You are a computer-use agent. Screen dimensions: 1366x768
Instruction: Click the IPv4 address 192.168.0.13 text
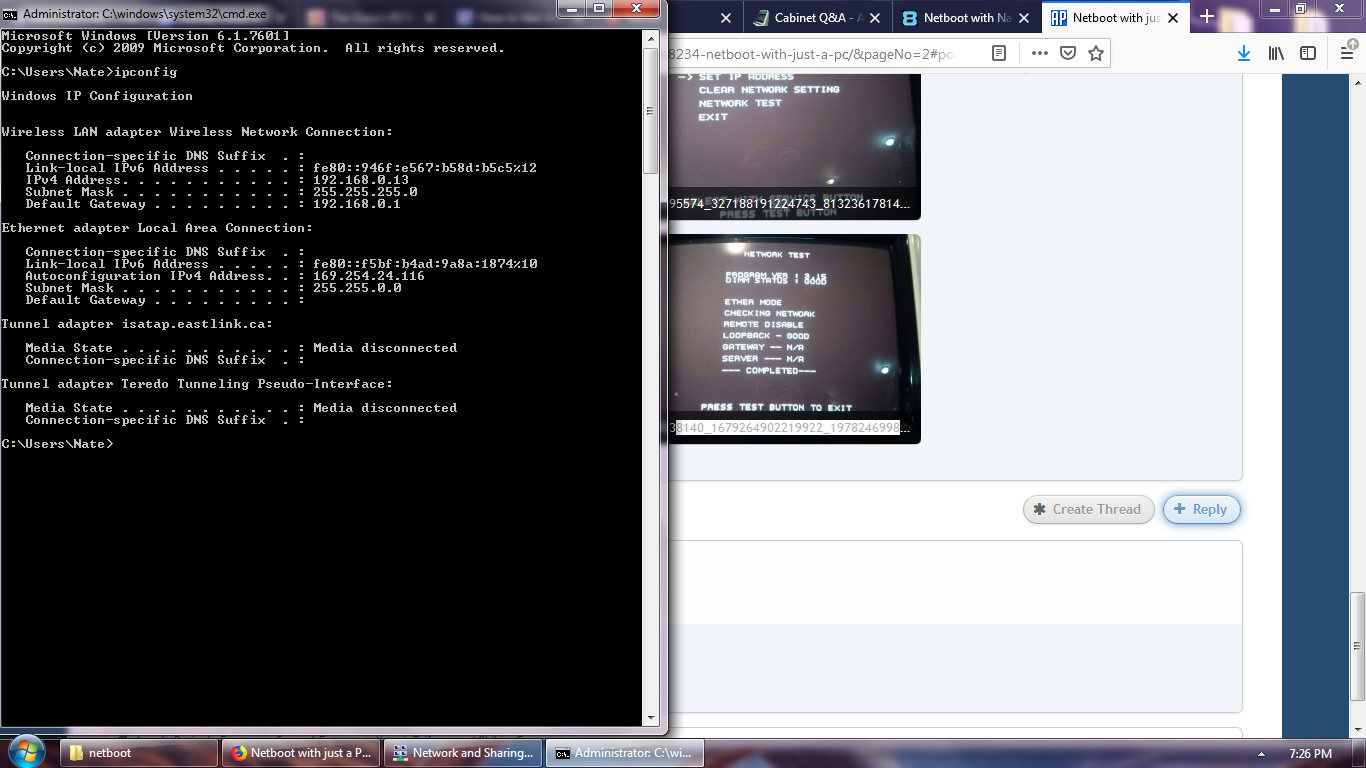[361, 180]
